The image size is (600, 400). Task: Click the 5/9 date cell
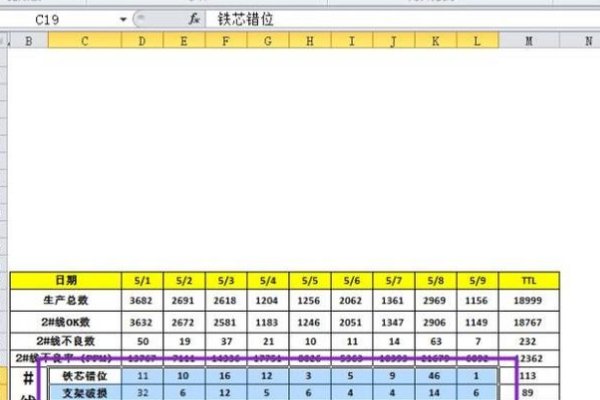coord(478,281)
